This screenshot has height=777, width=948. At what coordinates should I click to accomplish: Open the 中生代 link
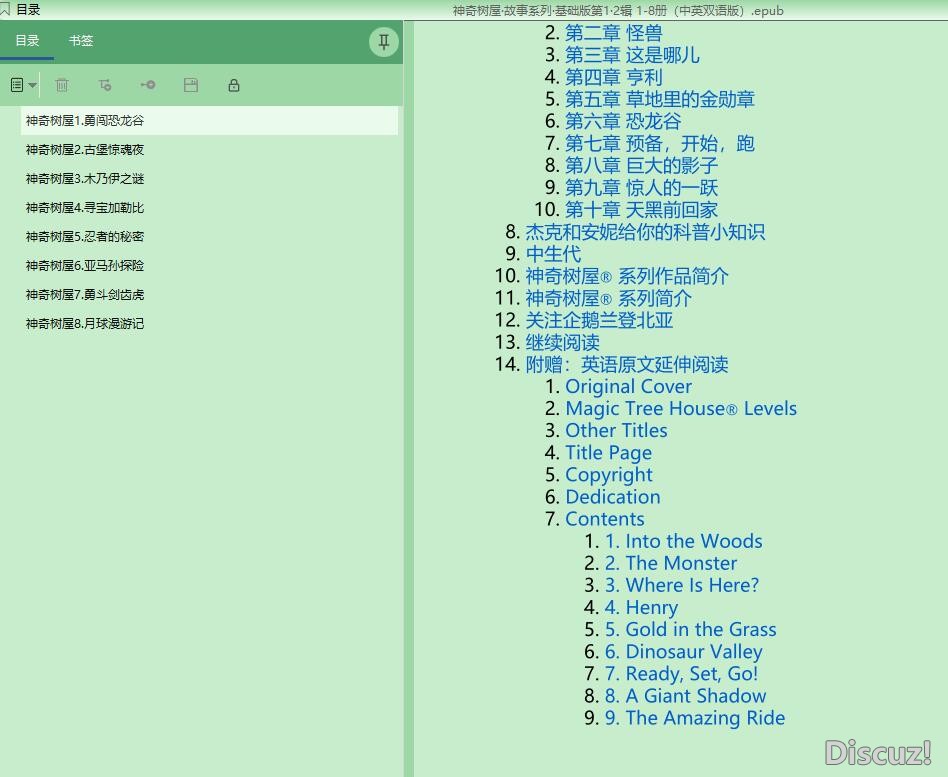point(553,254)
